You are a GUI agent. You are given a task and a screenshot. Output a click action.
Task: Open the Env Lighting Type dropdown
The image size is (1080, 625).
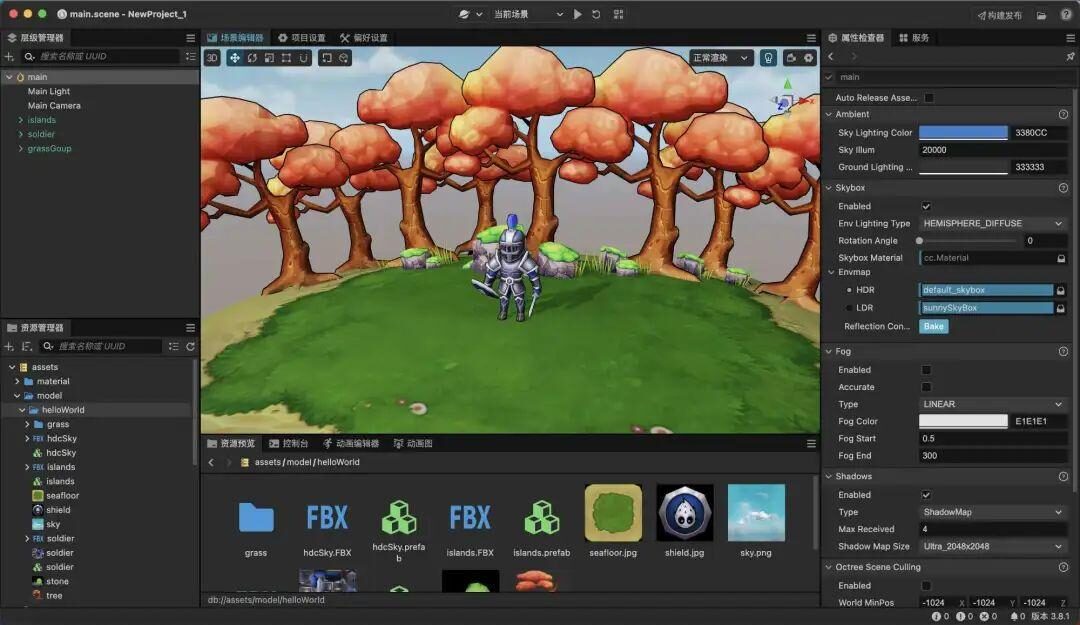pos(992,224)
